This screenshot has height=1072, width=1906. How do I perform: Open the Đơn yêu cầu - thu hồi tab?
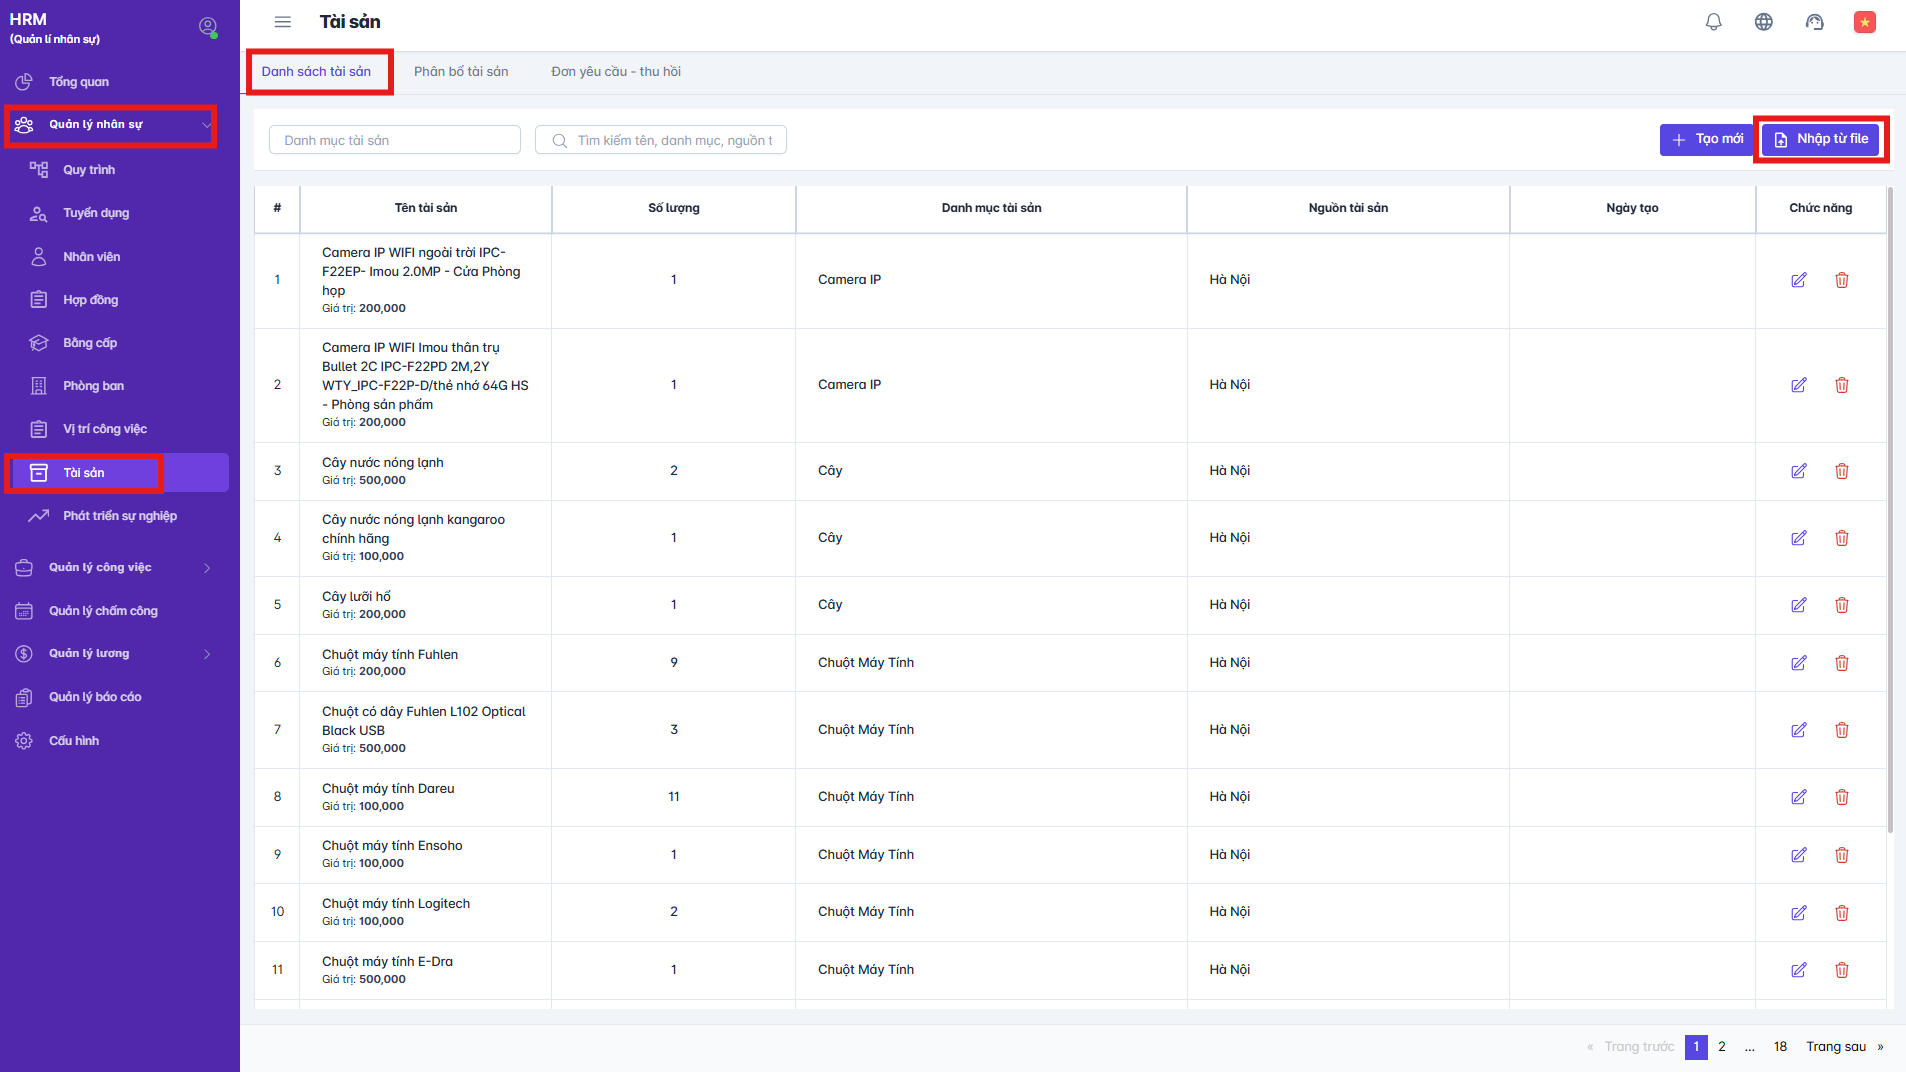[615, 72]
